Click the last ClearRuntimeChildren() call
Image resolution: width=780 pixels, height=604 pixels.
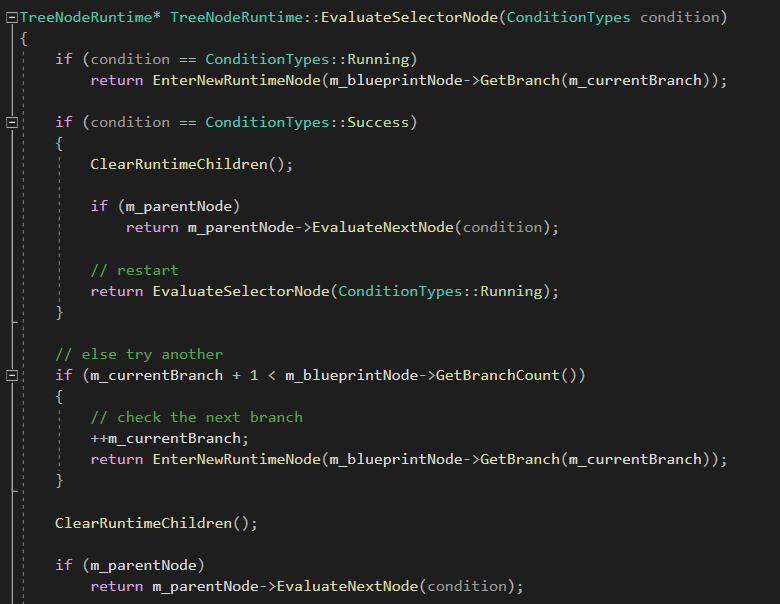[156, 523]
